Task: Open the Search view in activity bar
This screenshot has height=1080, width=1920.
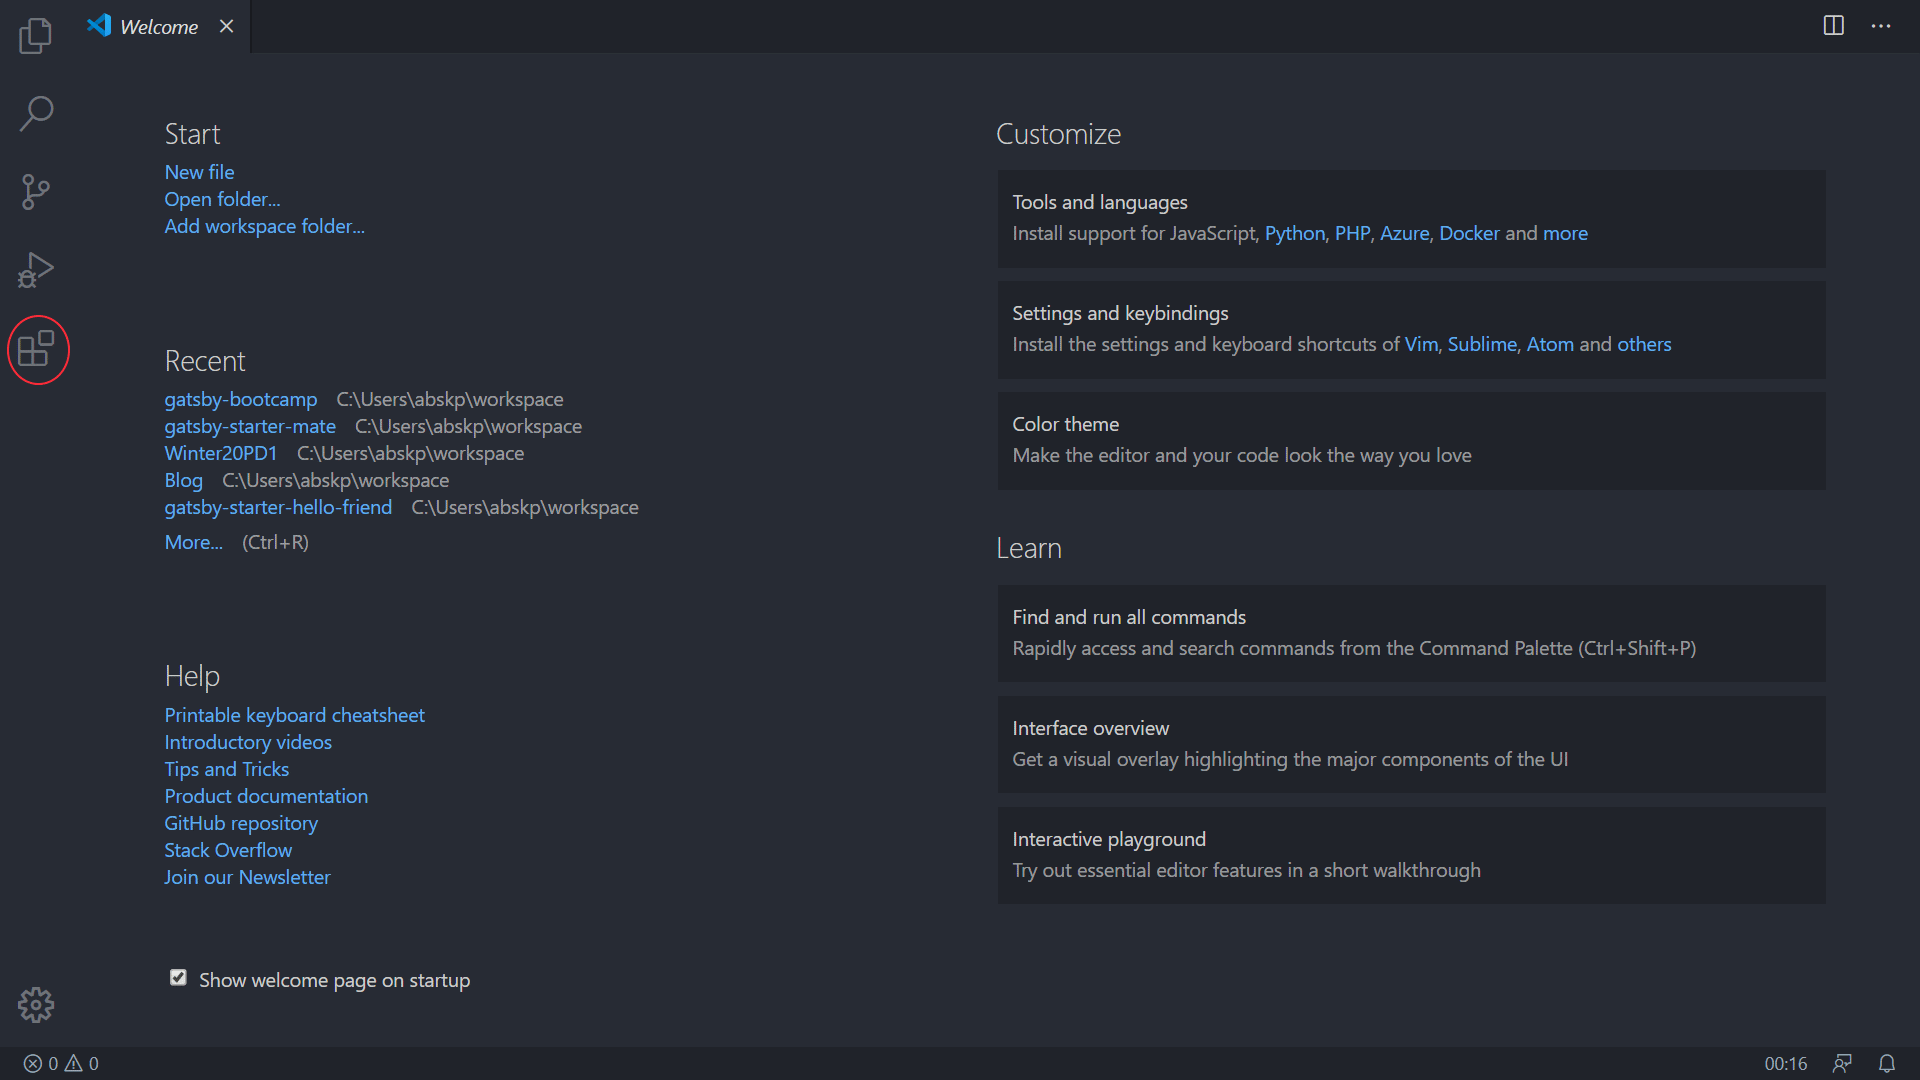Action: (x=36, y=113)
